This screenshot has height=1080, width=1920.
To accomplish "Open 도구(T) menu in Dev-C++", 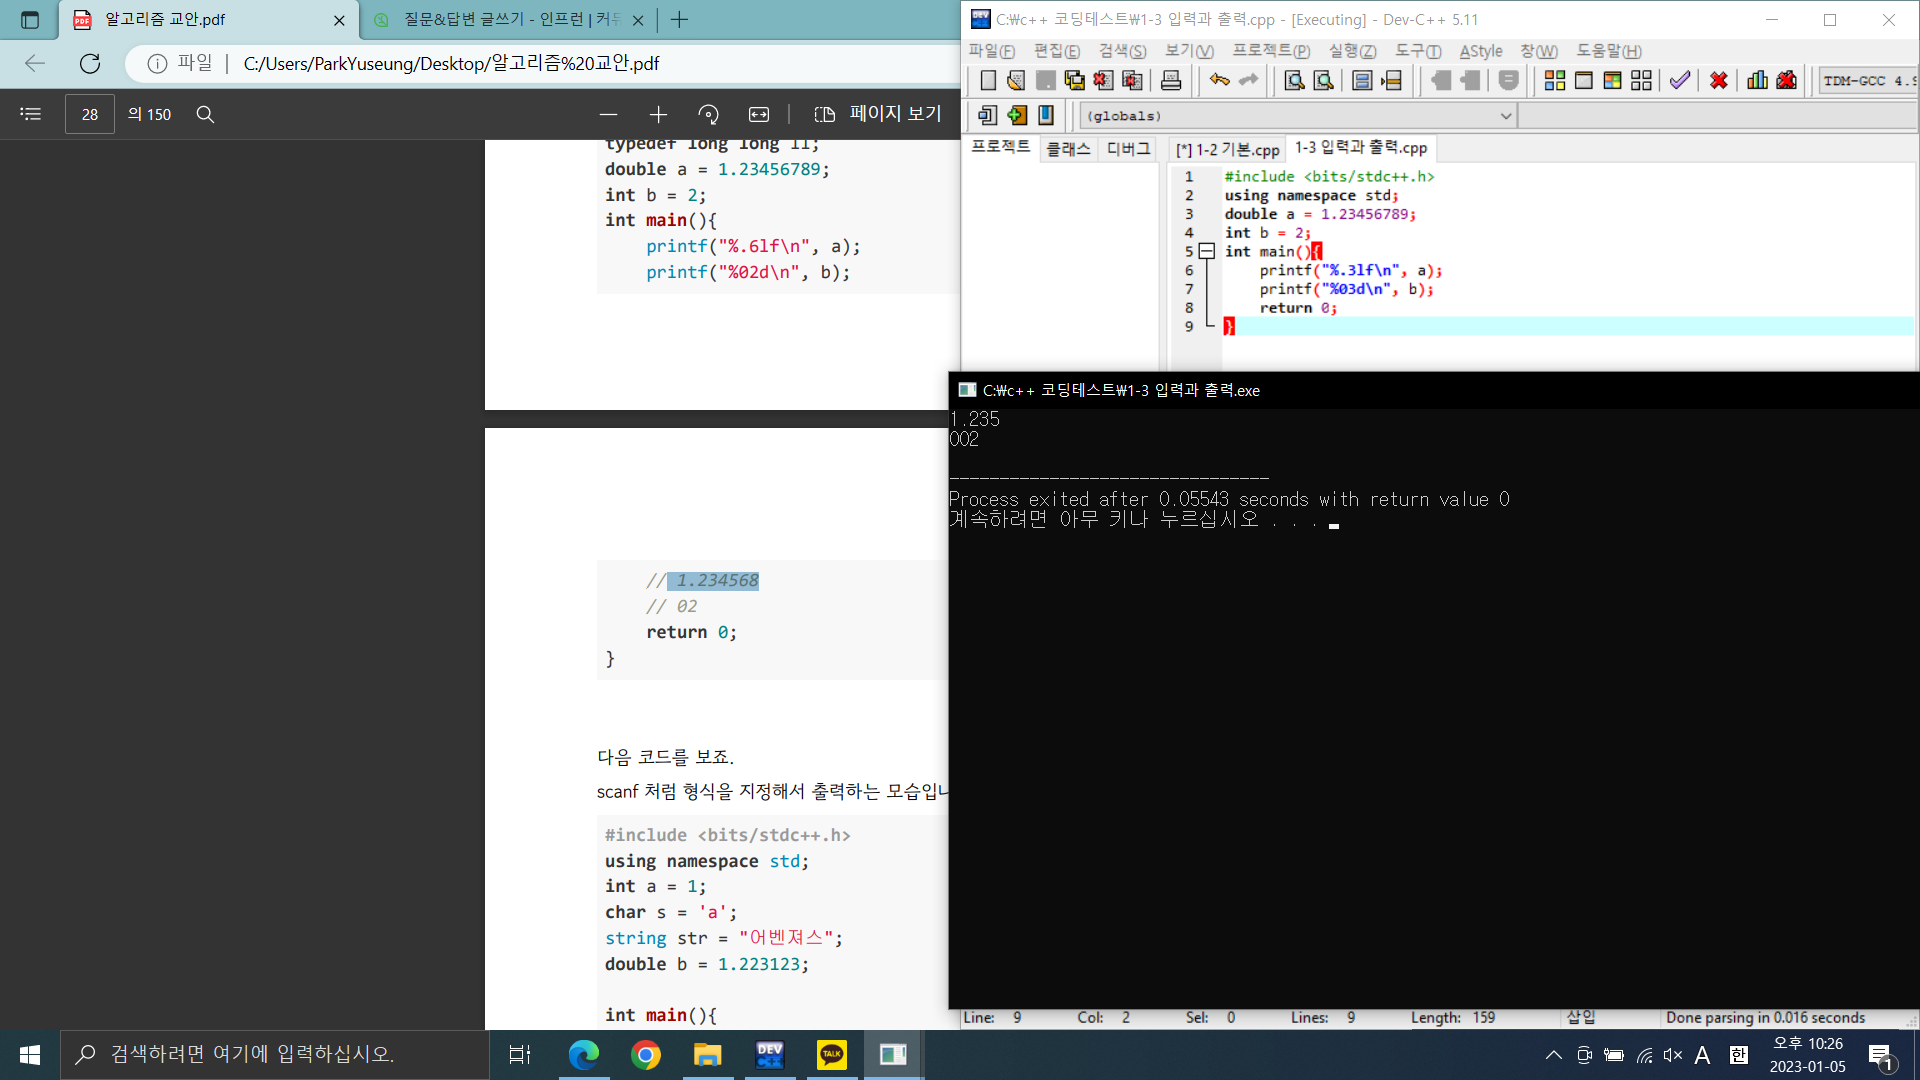I will pyautogui.click(x=1418, y=51).
